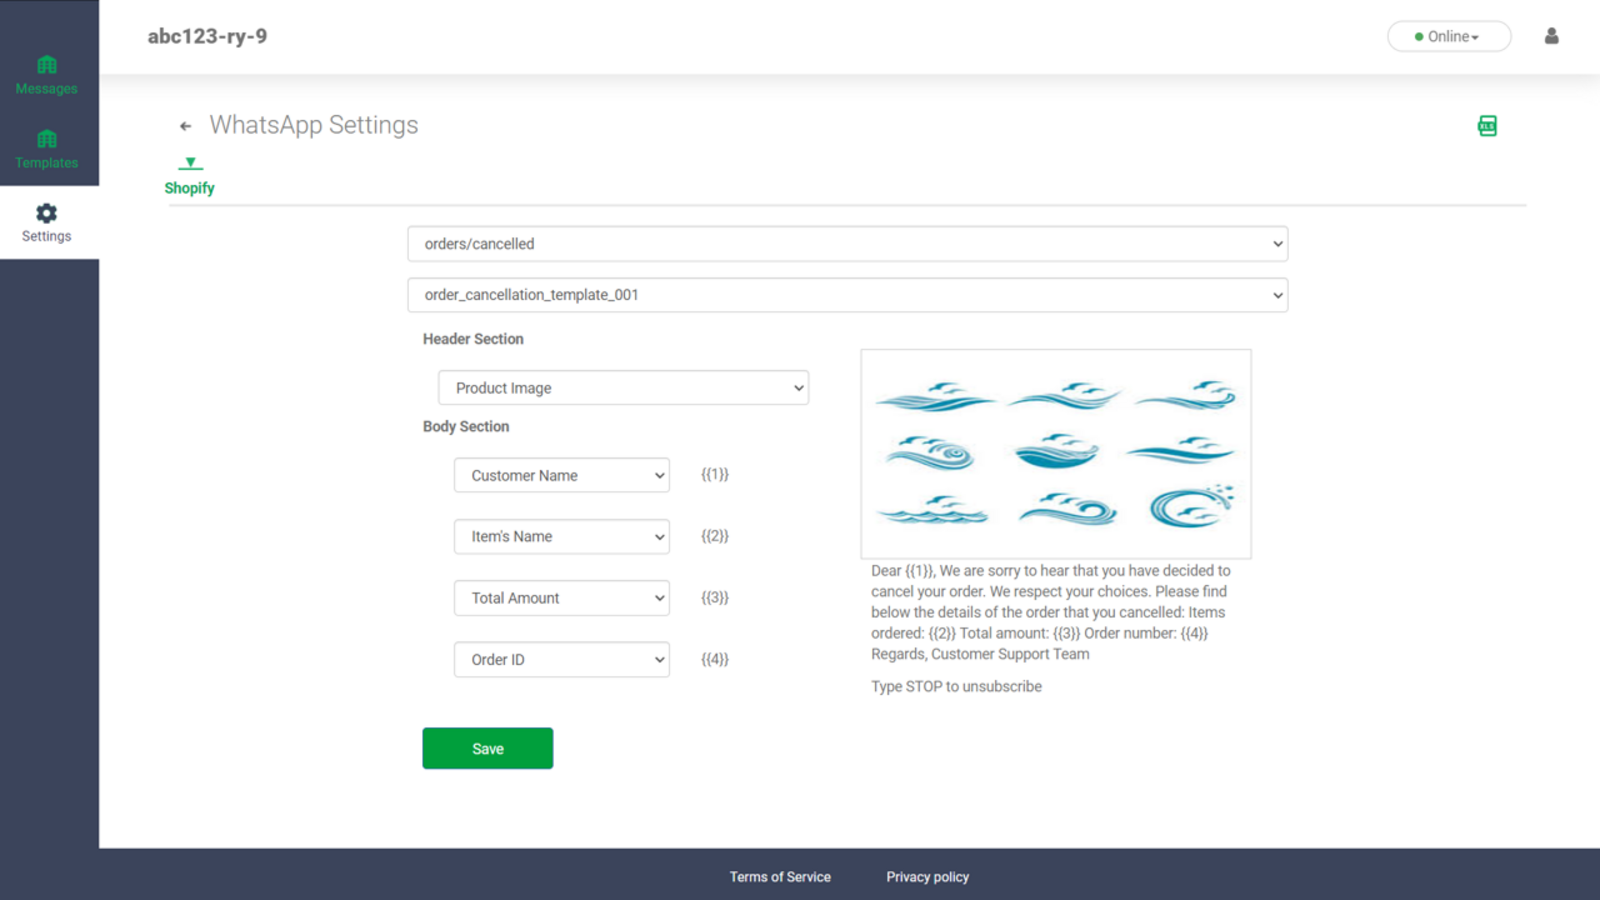Save the WhatsApp template settings
The width and height of the screenshot is (1600, 900).
(x=487, y=747)
